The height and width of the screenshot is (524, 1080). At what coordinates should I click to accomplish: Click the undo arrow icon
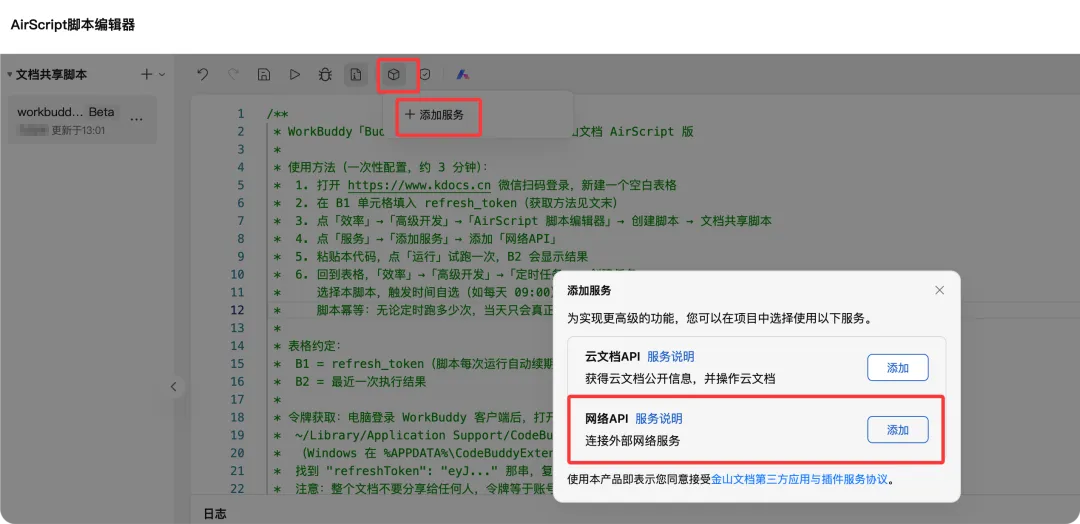[202, 74]
